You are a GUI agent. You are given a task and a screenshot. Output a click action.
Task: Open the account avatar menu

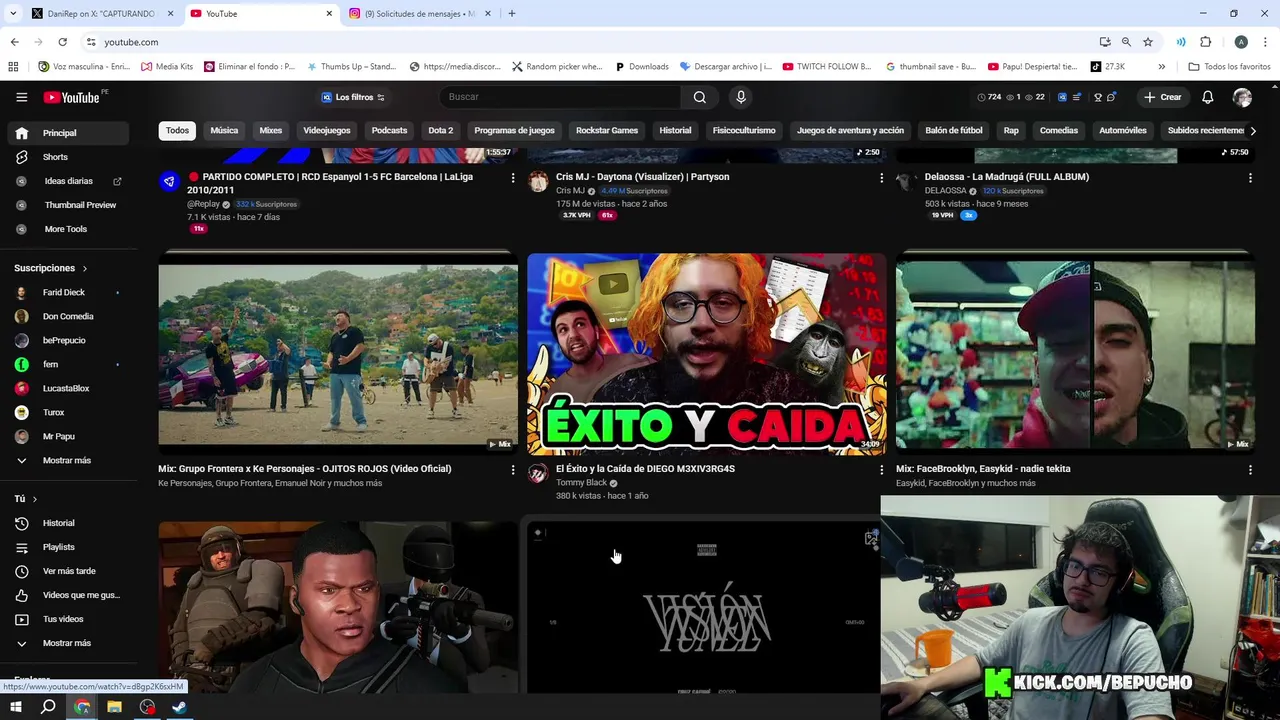(x=1242, y=97)
